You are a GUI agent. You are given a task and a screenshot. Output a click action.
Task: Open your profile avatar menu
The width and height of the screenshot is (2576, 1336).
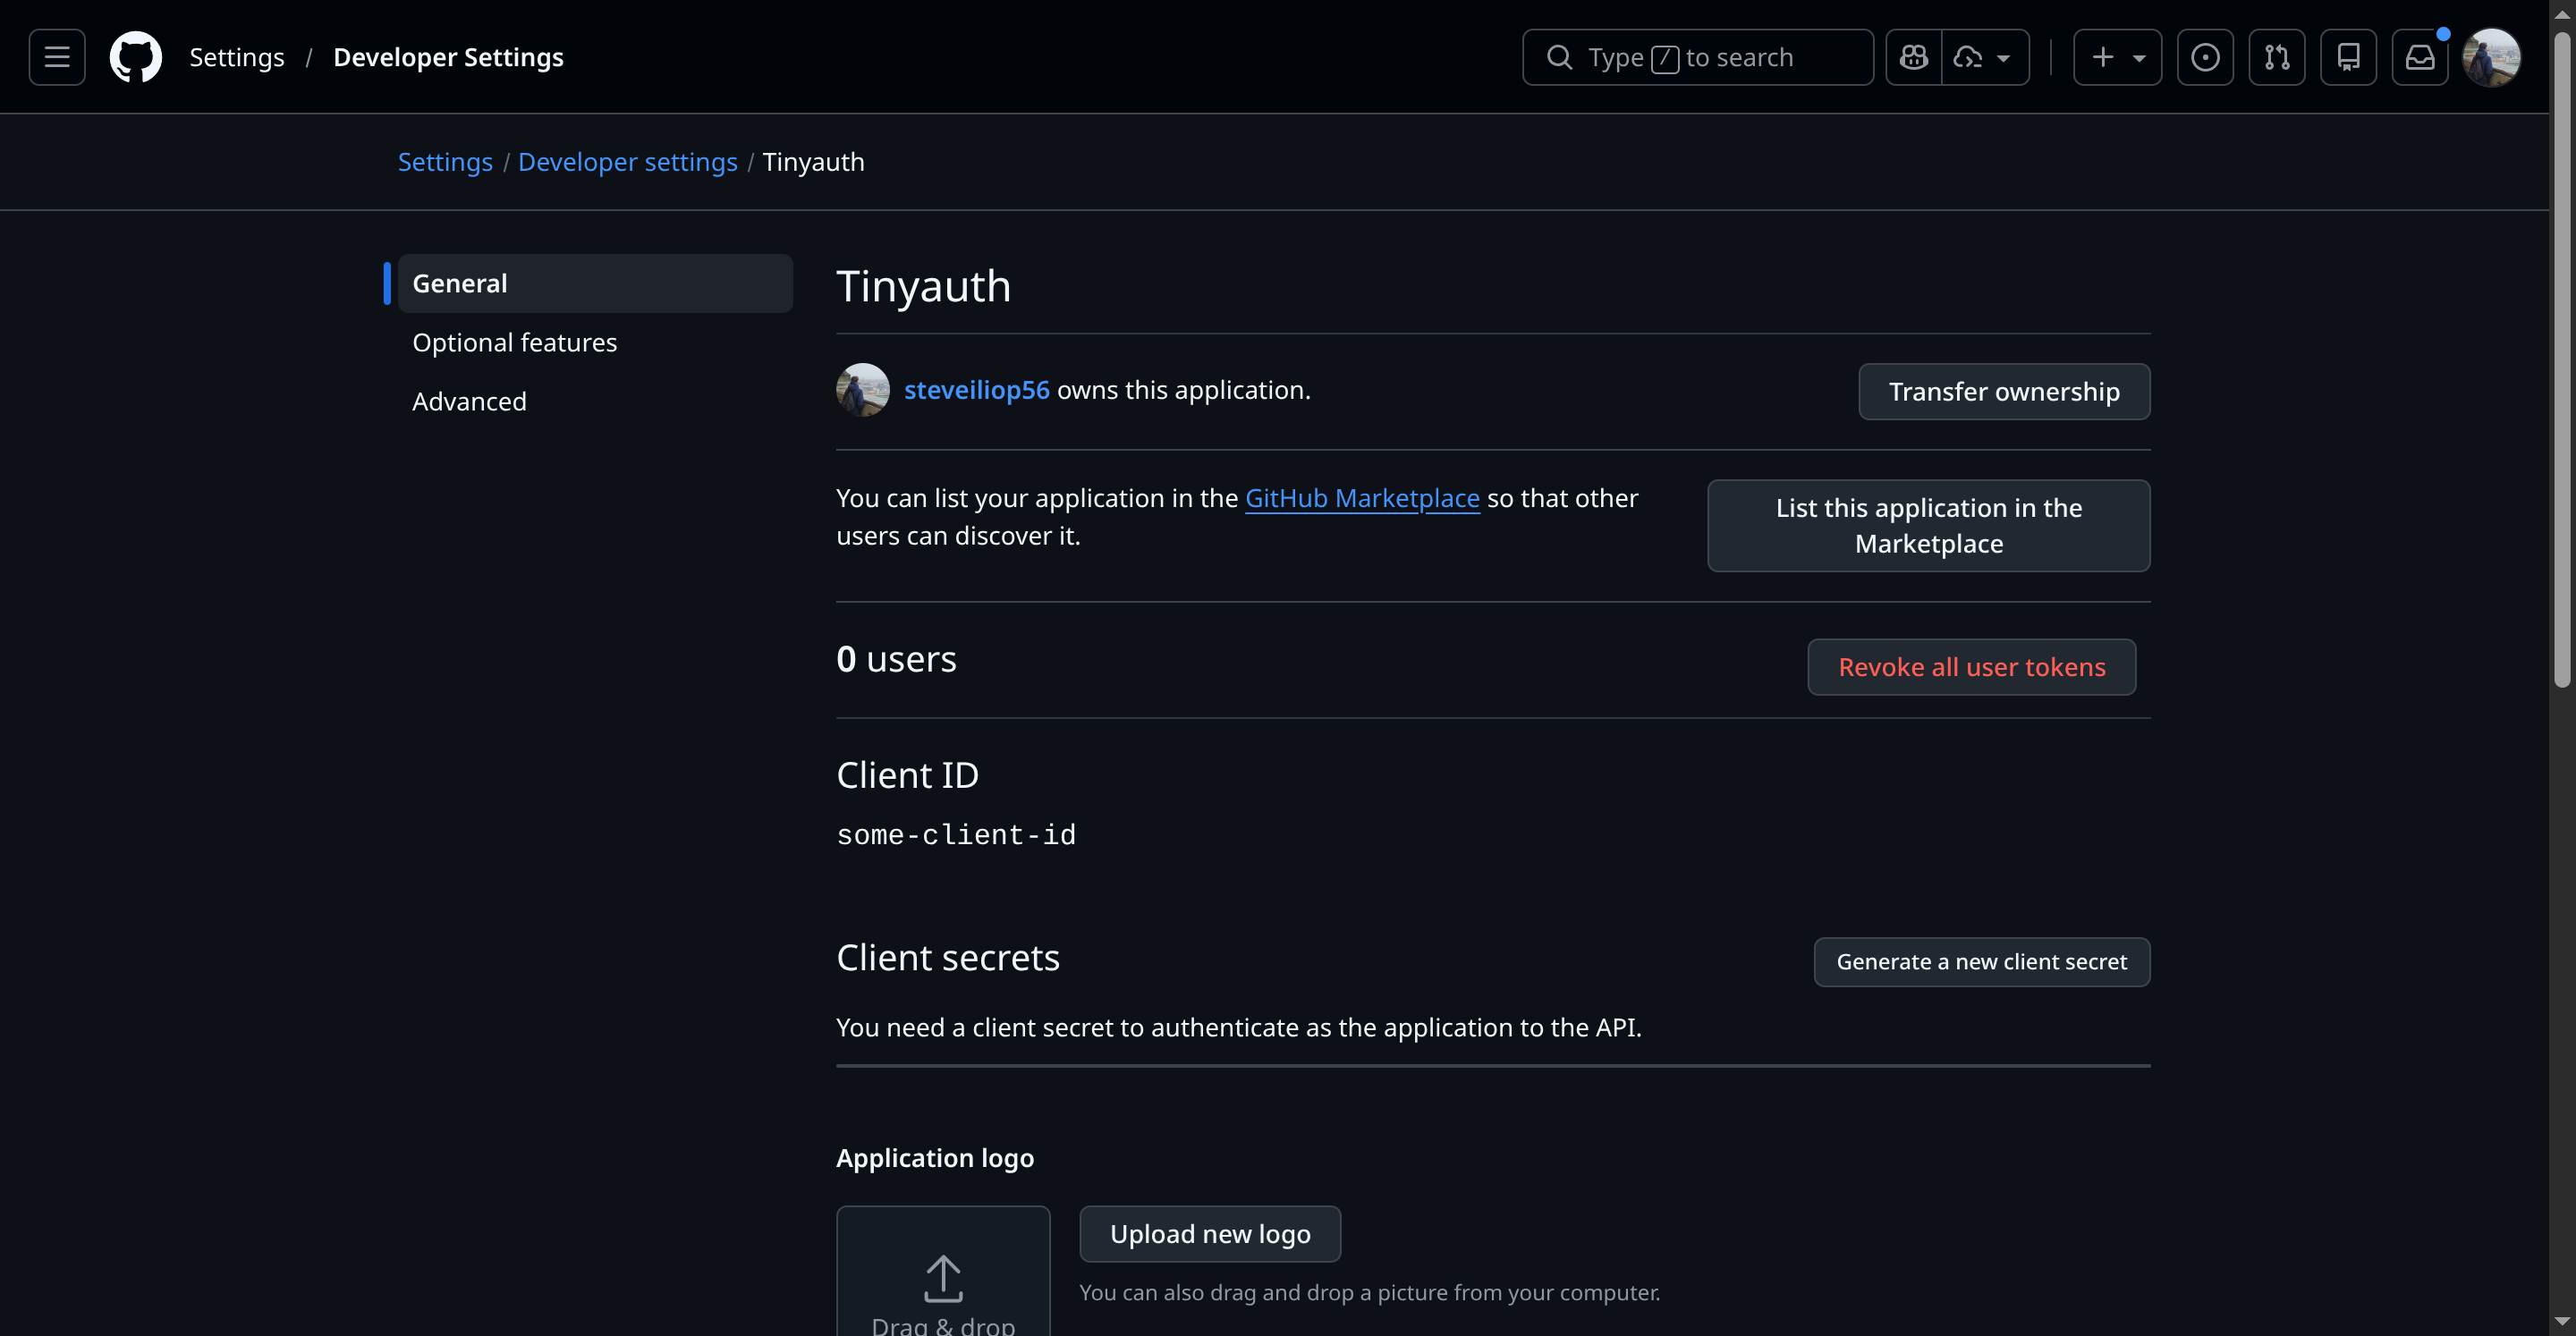2492,57
